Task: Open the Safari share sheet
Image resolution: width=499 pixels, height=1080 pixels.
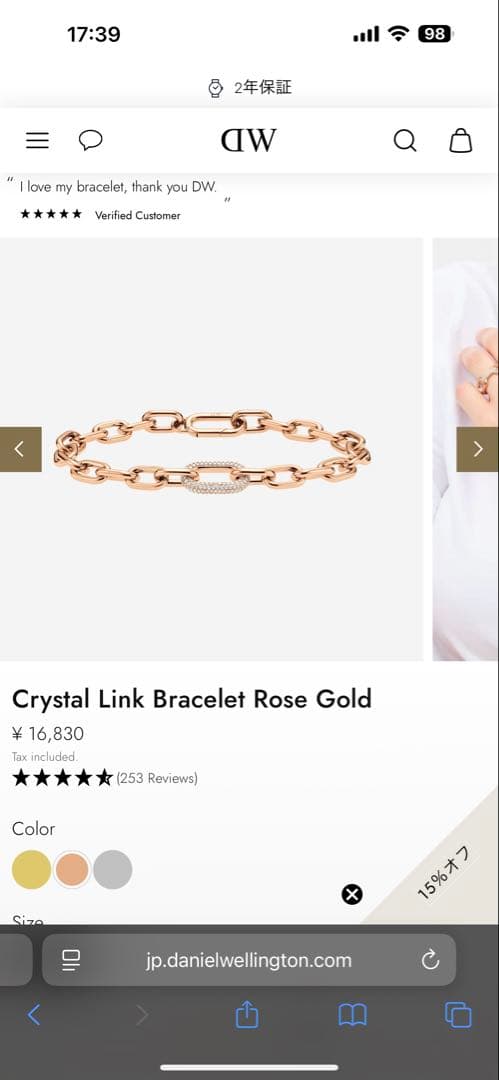Action: 247,1014
